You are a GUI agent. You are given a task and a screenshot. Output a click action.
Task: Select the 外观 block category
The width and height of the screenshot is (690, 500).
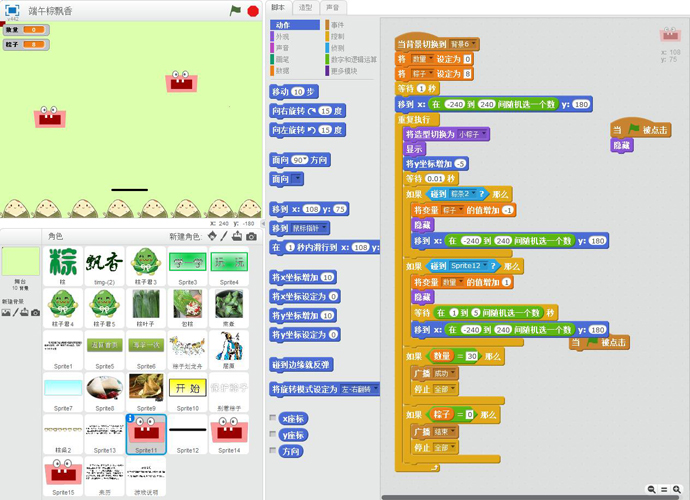coord(282,36)
